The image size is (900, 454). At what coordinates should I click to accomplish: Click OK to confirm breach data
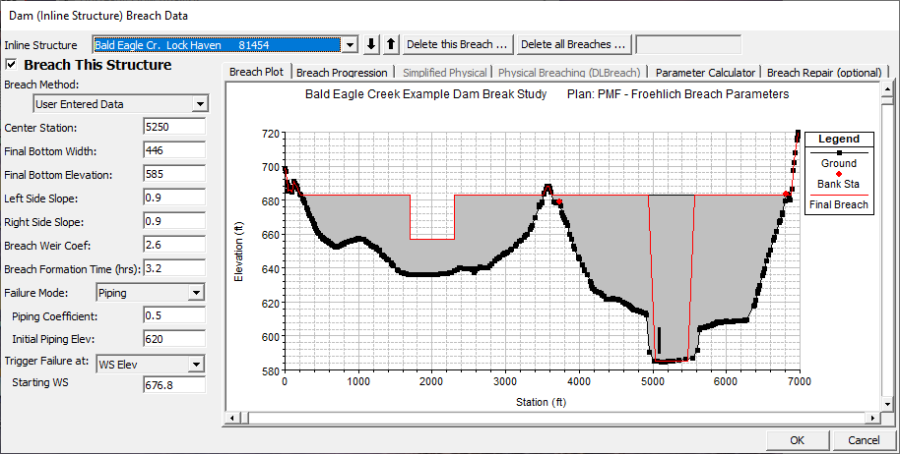click(x=796, y=440)
